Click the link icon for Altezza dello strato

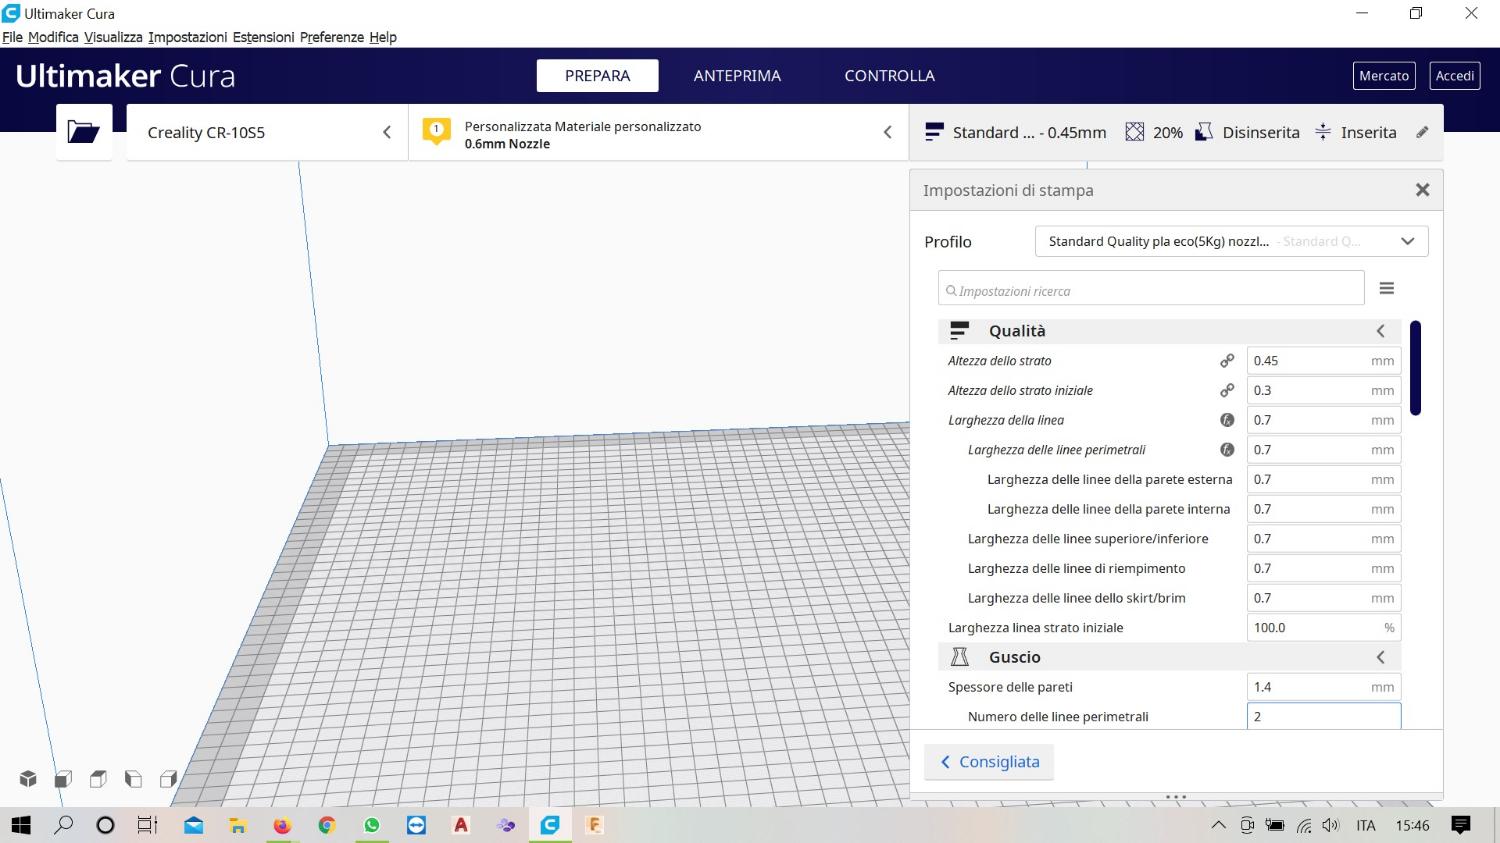pyautogui.click(x=1227, y=361)
